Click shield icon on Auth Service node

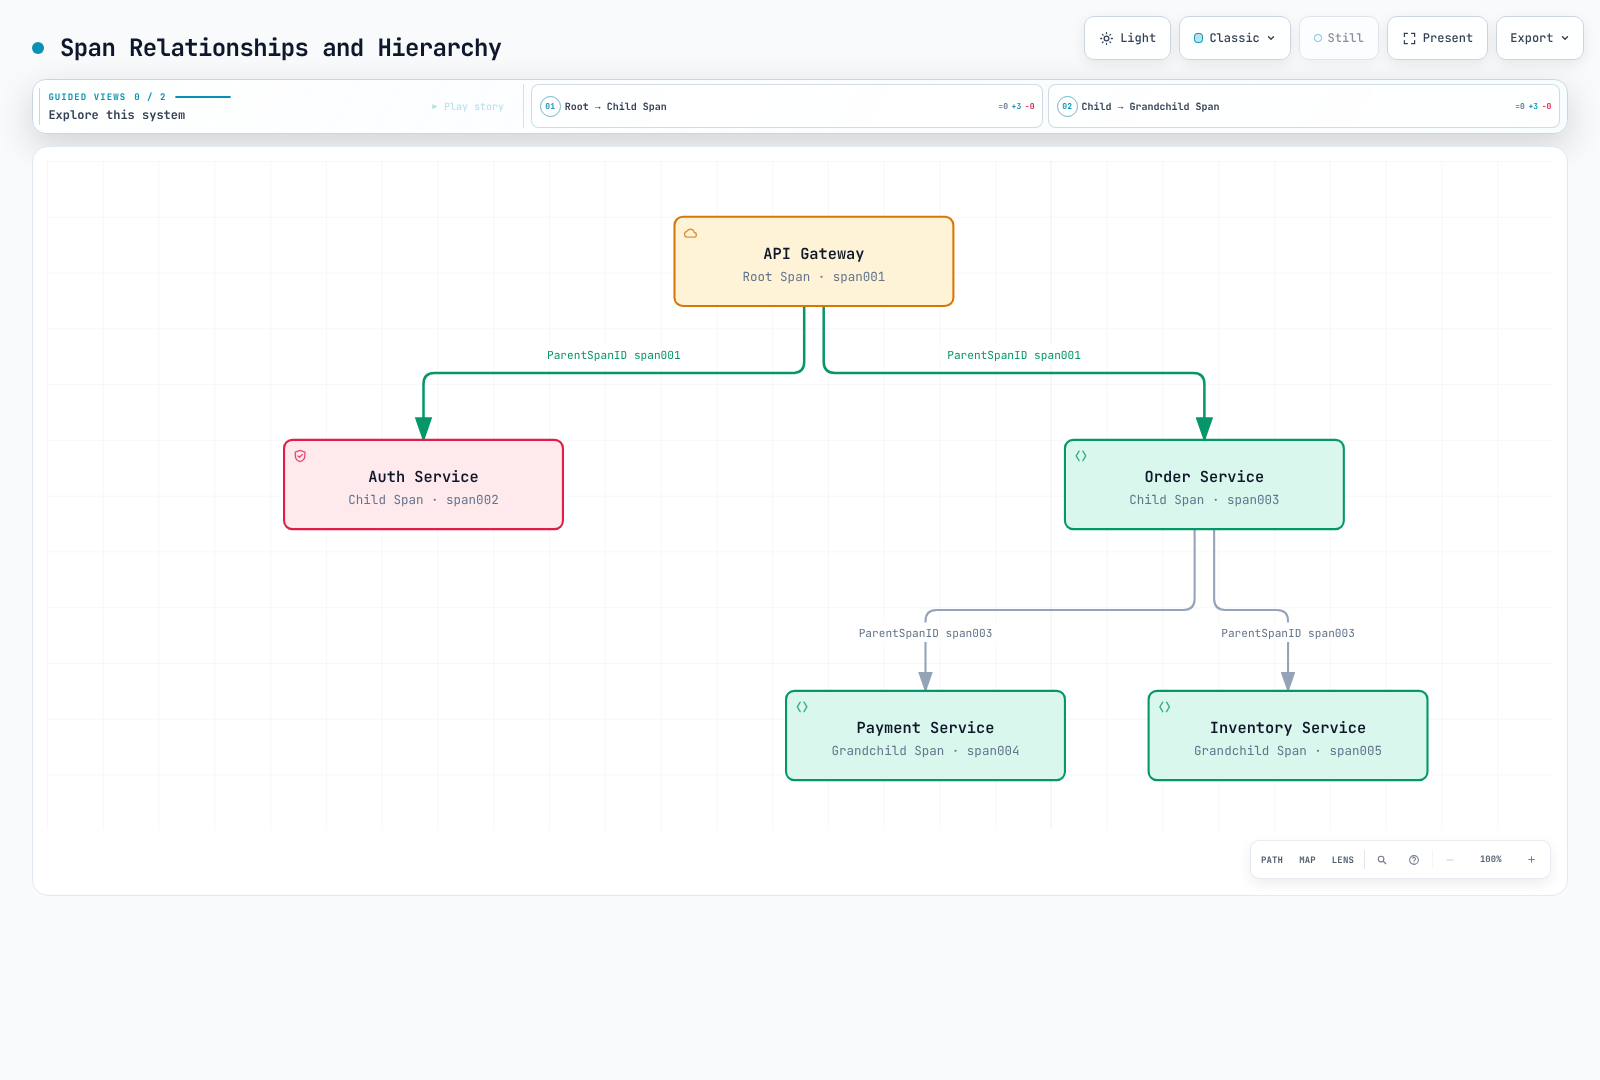point(300,456)
